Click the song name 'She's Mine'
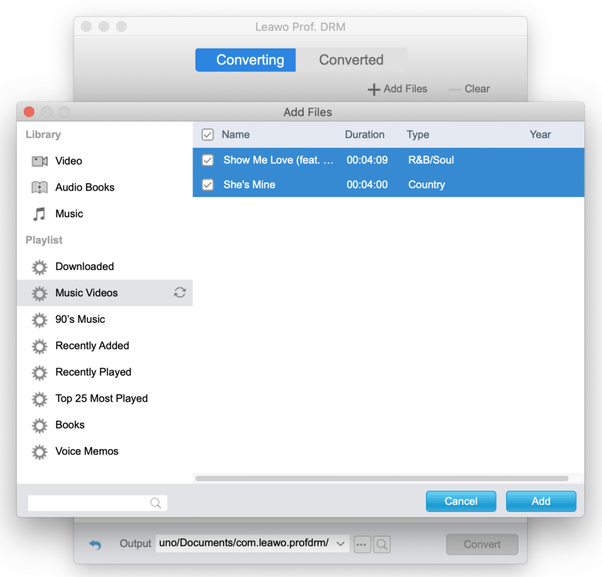 (249, 185)
